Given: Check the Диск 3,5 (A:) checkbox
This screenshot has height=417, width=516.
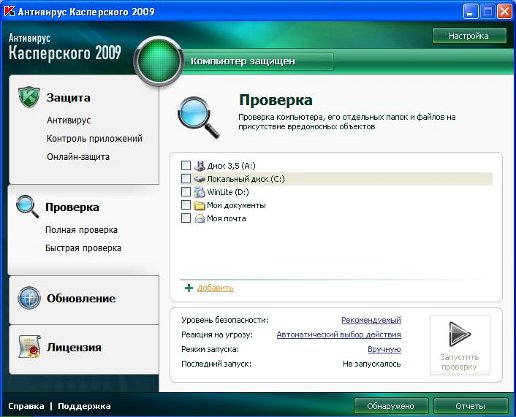Looking at the screenshot, I should [186, 165].
